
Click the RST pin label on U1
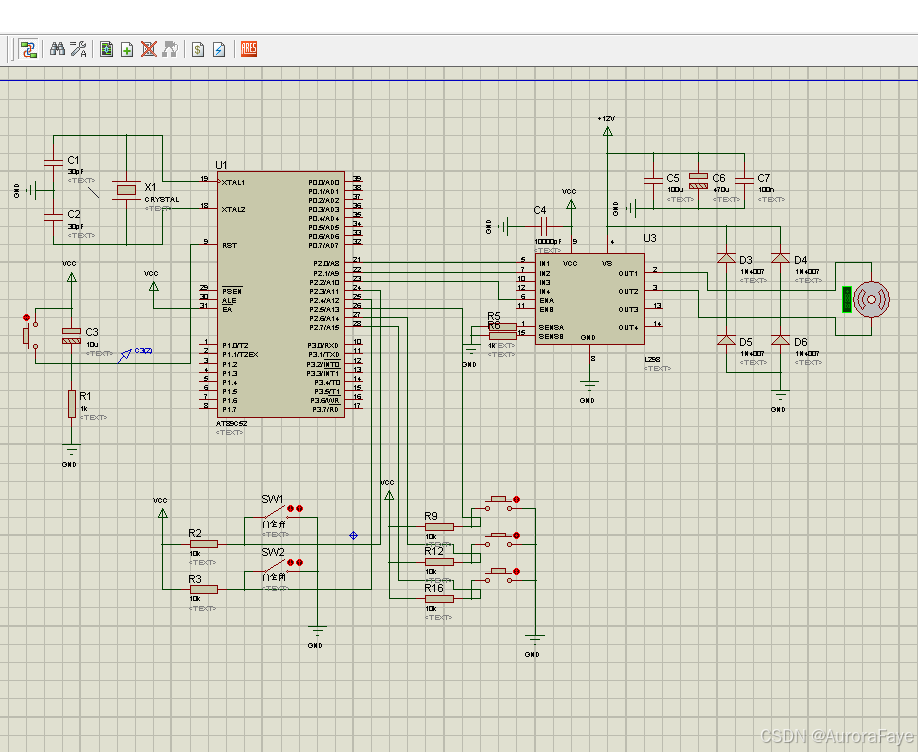coord(230,245)
